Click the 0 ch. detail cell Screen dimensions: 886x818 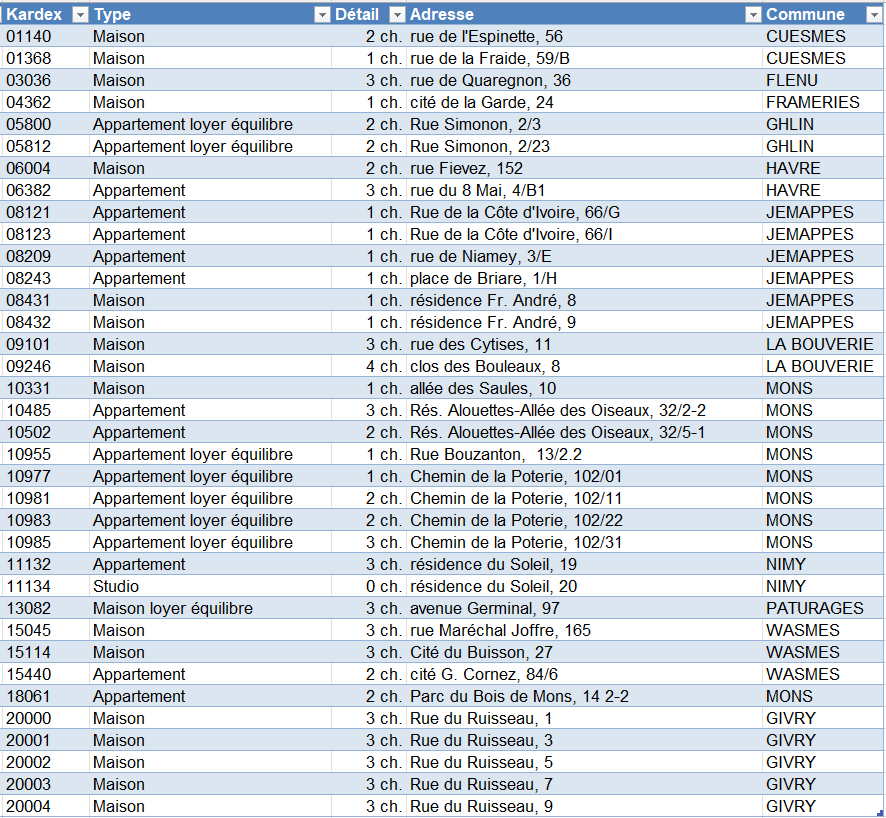pyautogui.click(x=383, y=586)
